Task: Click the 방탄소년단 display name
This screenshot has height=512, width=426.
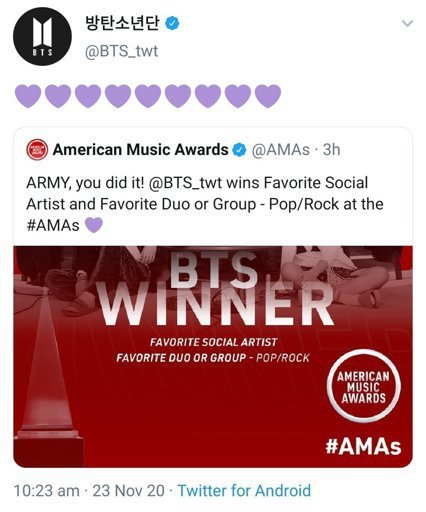Action: pyautogui.click(x=123, y=23)
